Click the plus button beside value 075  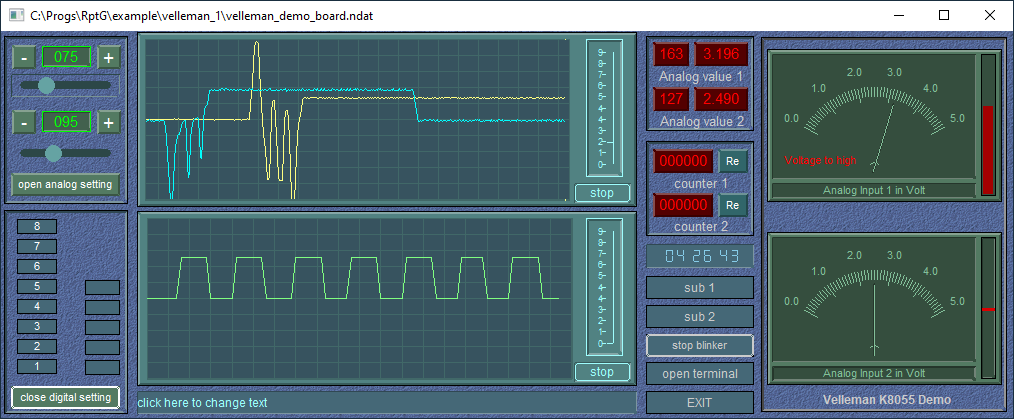coord(109,57)
